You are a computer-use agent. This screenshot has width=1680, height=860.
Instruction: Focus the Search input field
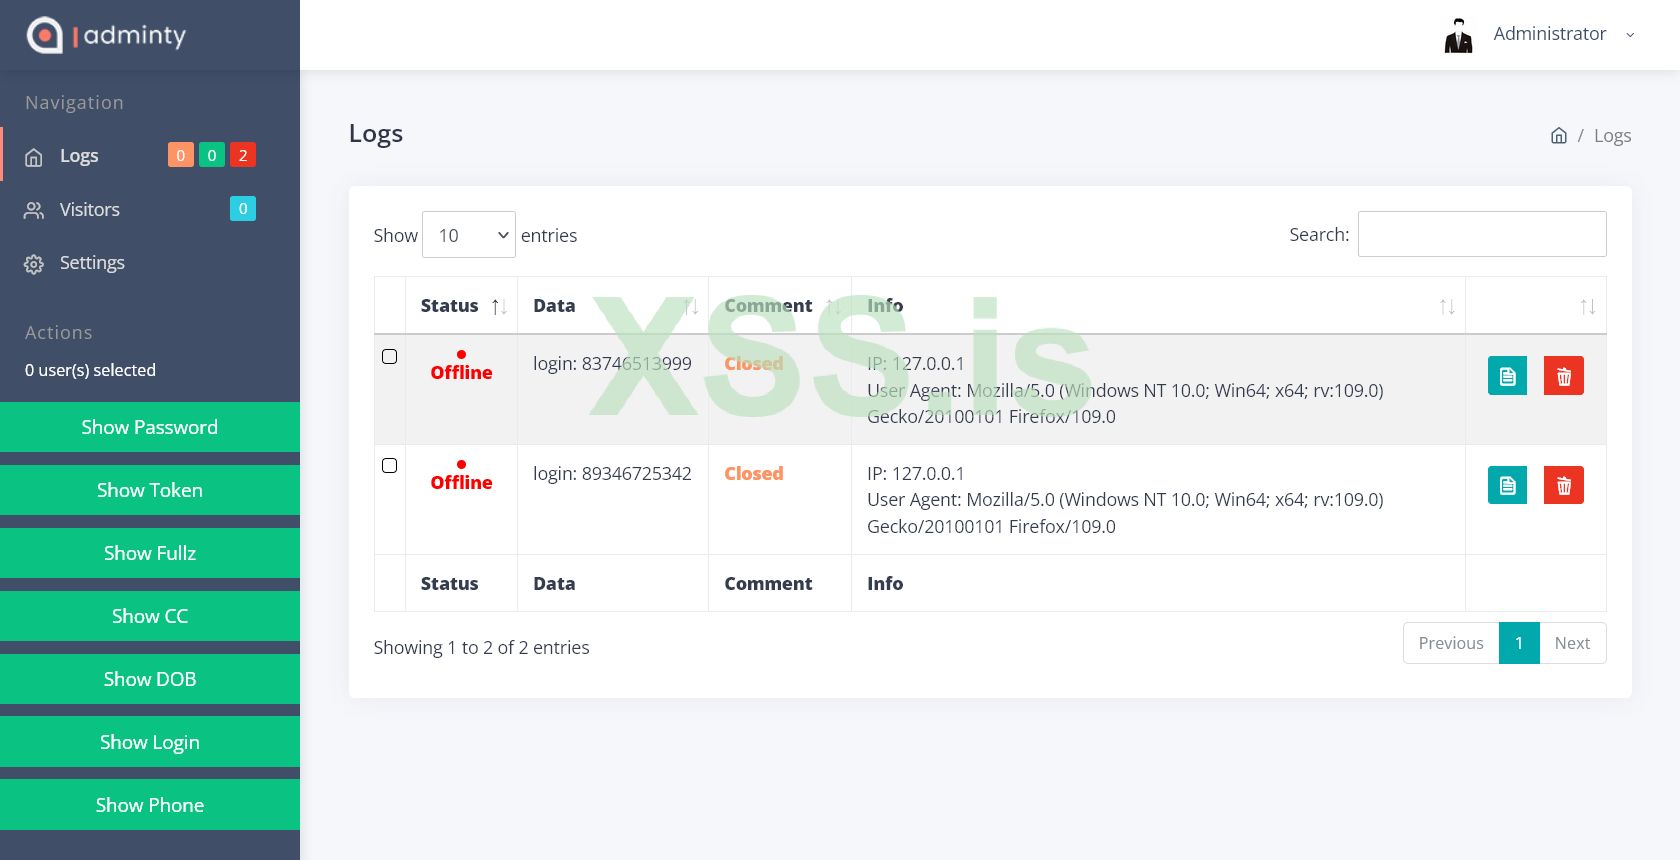tap(1482, 234)
